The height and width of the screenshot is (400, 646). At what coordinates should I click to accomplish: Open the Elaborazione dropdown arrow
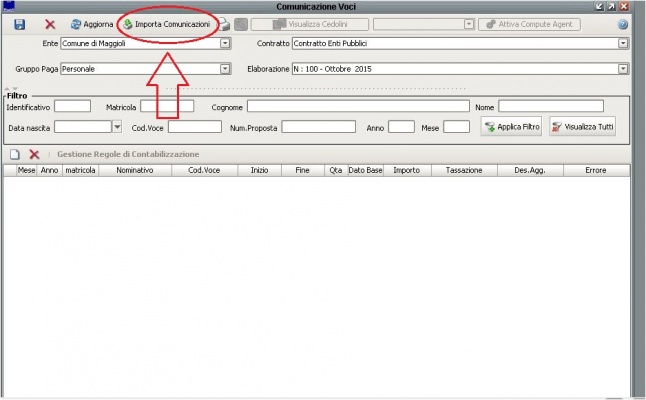tap(623, 69)
